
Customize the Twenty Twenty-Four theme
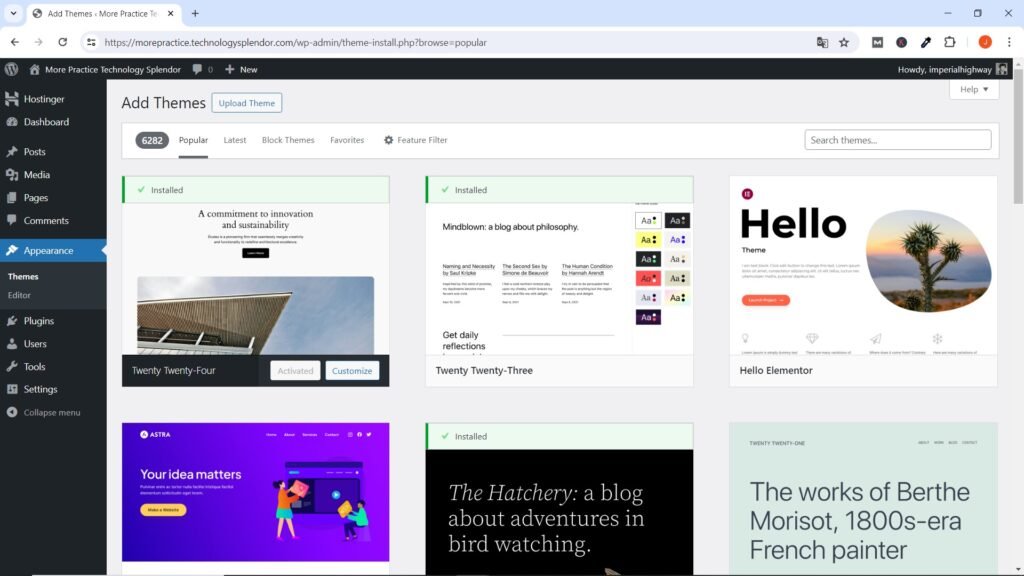352,370
